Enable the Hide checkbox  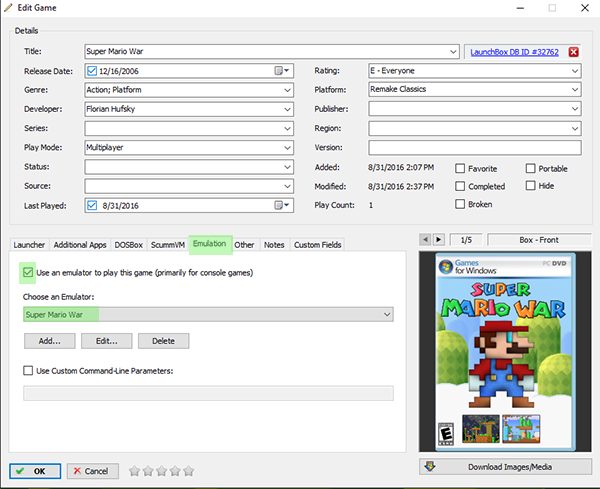[530, 186]
